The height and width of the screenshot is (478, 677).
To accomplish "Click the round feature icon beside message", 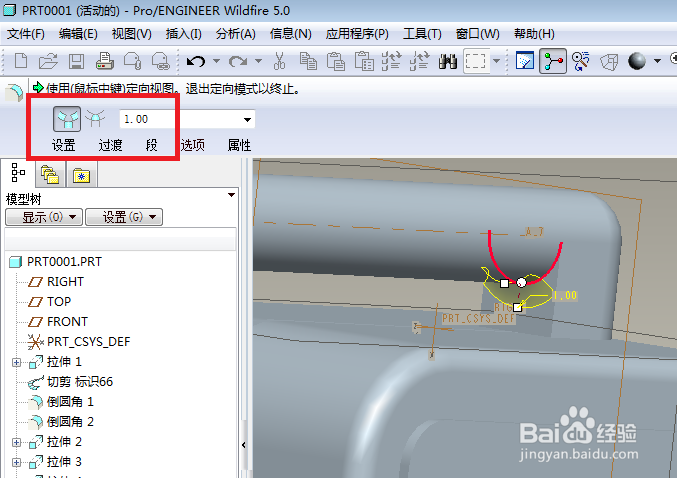I will 14,92.
